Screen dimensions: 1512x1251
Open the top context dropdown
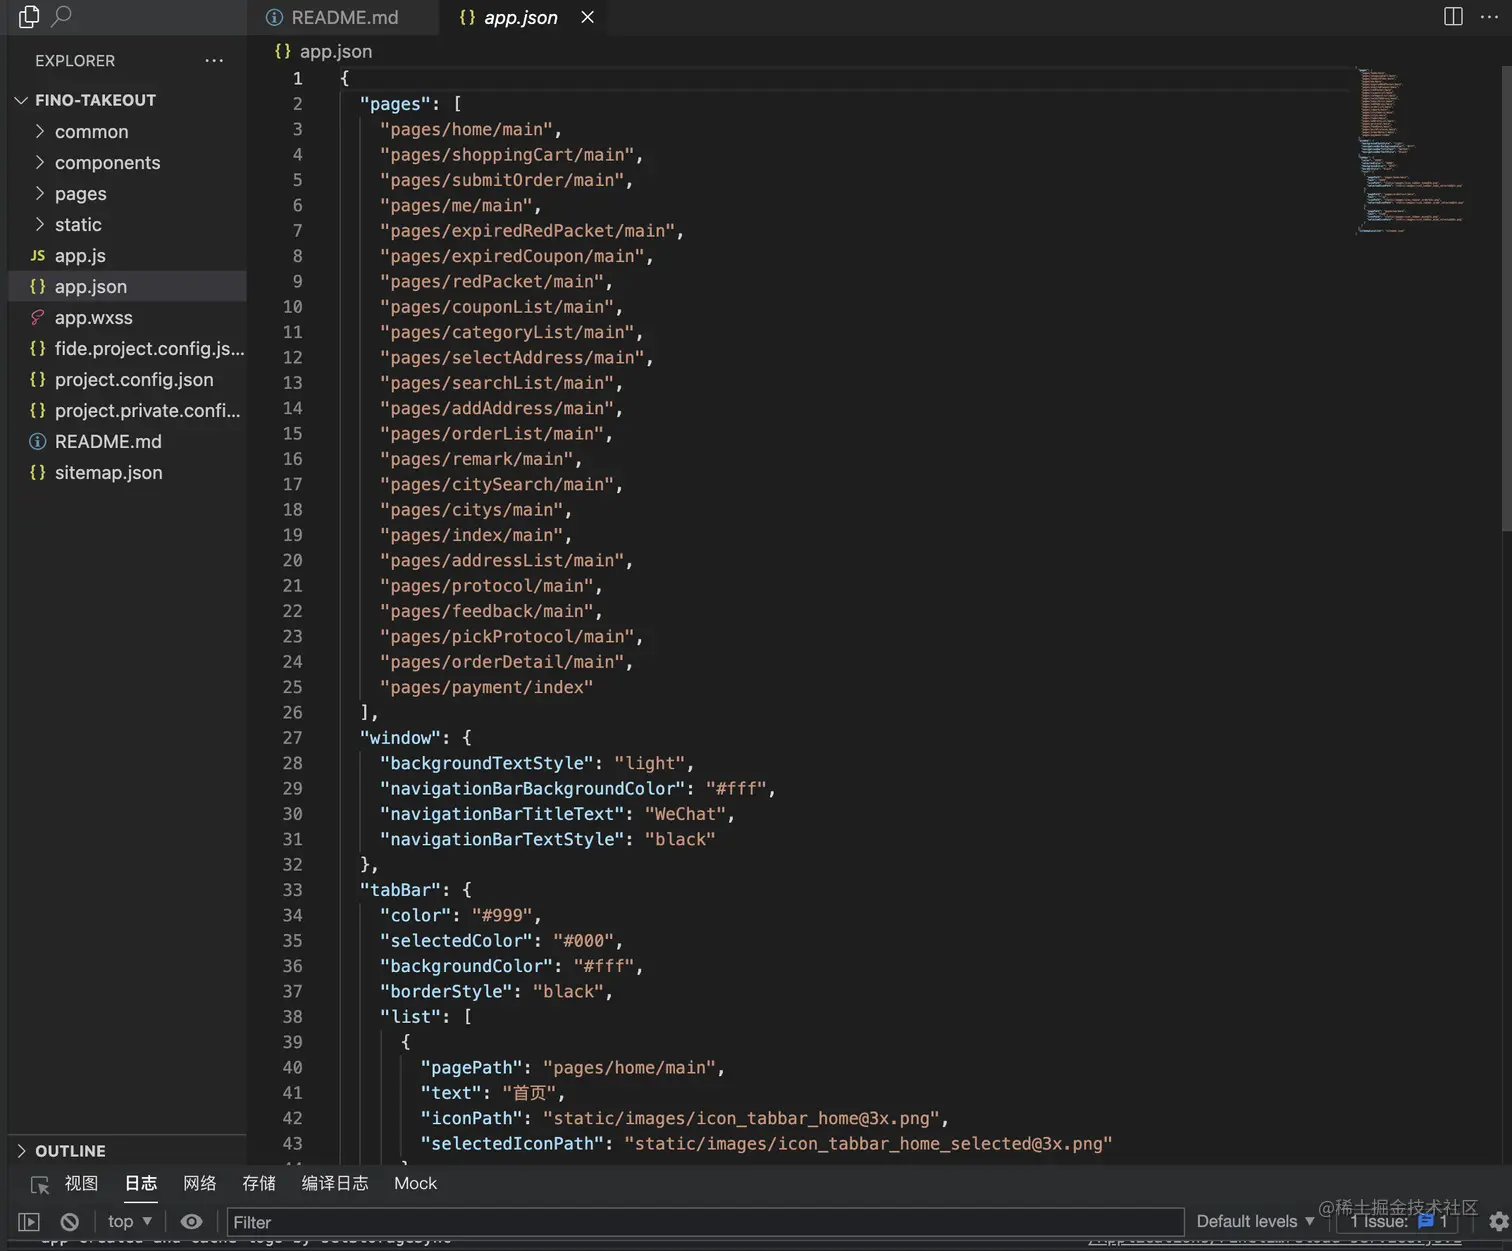pyautogui.click(x=130, y=1222)
